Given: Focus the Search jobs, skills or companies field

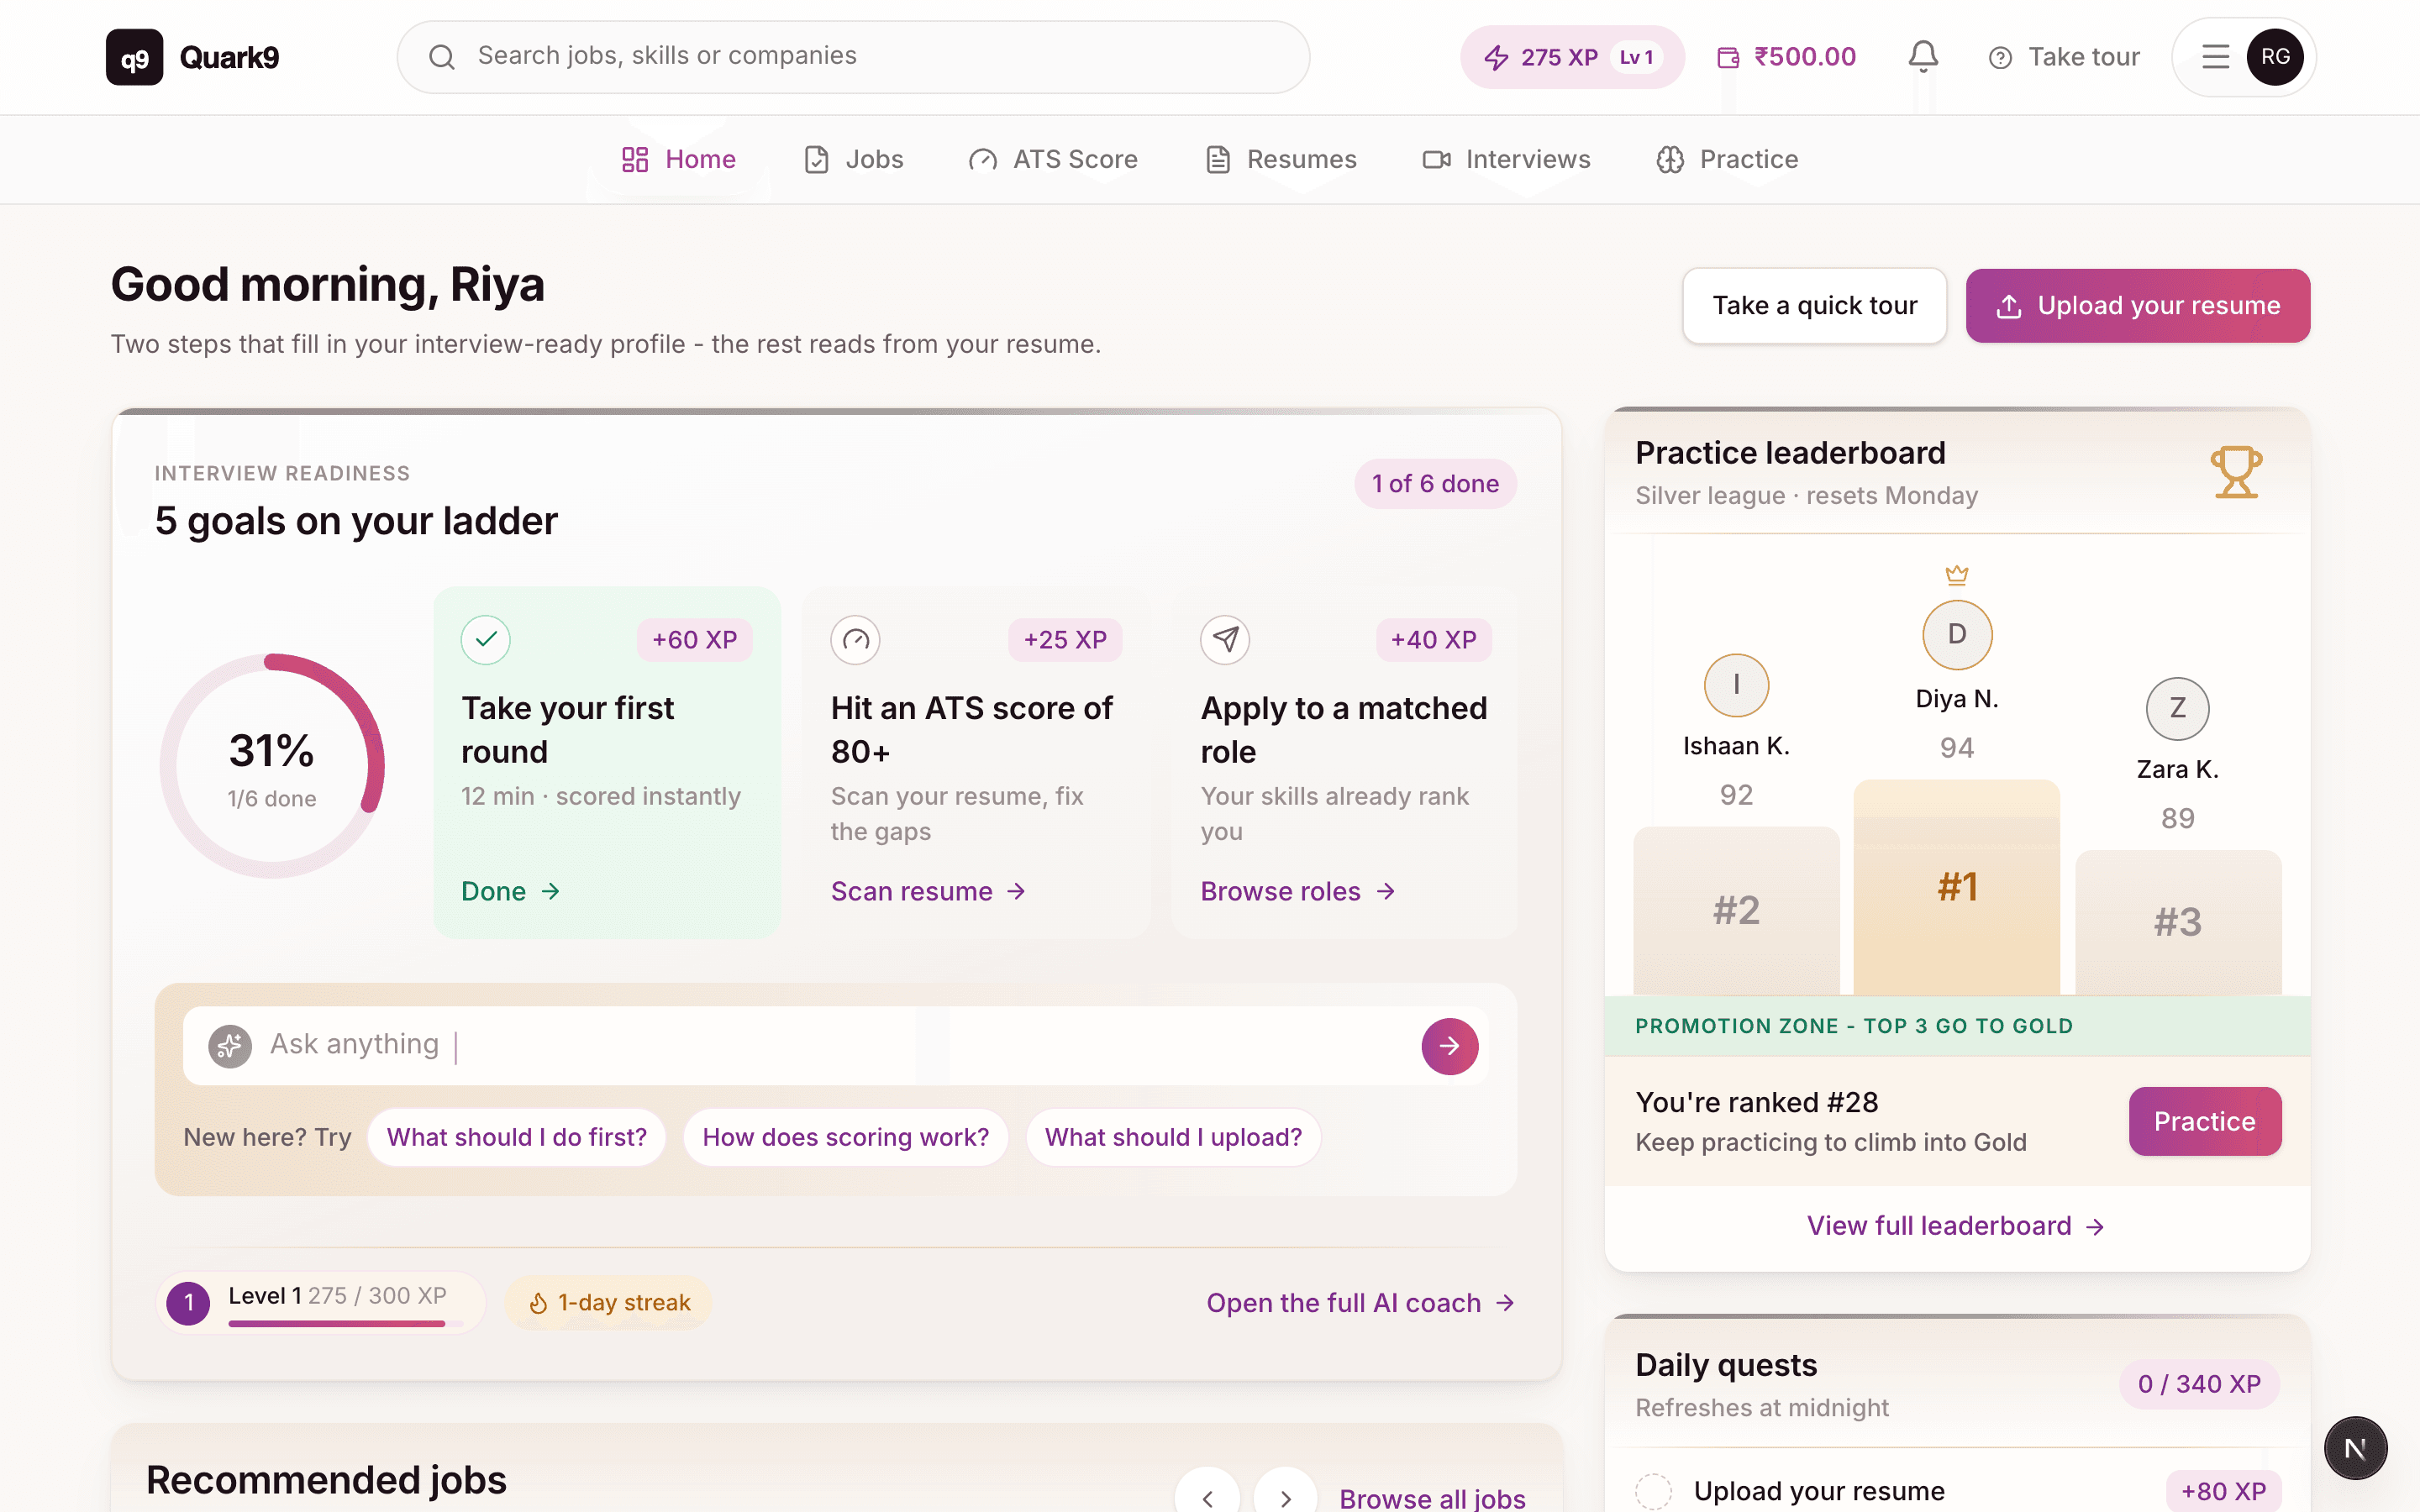Looking at the screenshot, I should [x=853, y=57].
